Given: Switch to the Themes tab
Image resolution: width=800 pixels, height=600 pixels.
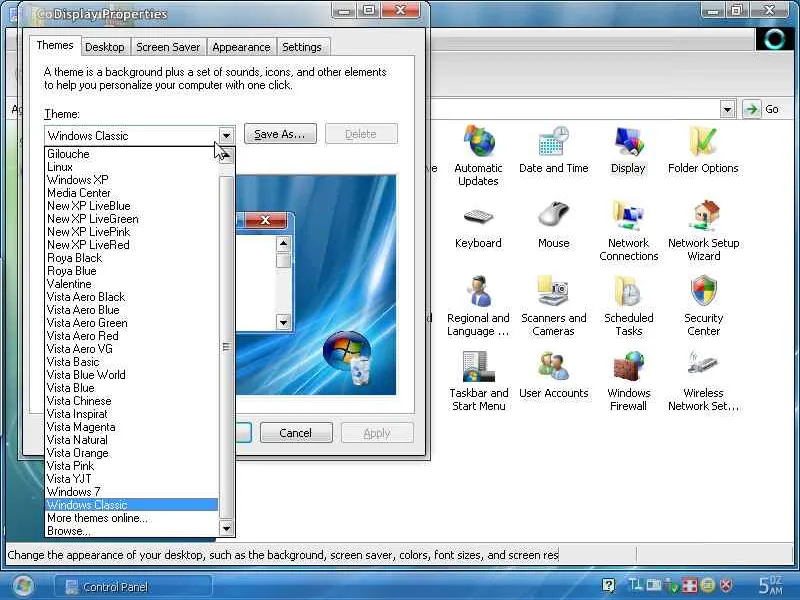Looking at the screenshot, I should pyautogui.click(x=55, y=45).
